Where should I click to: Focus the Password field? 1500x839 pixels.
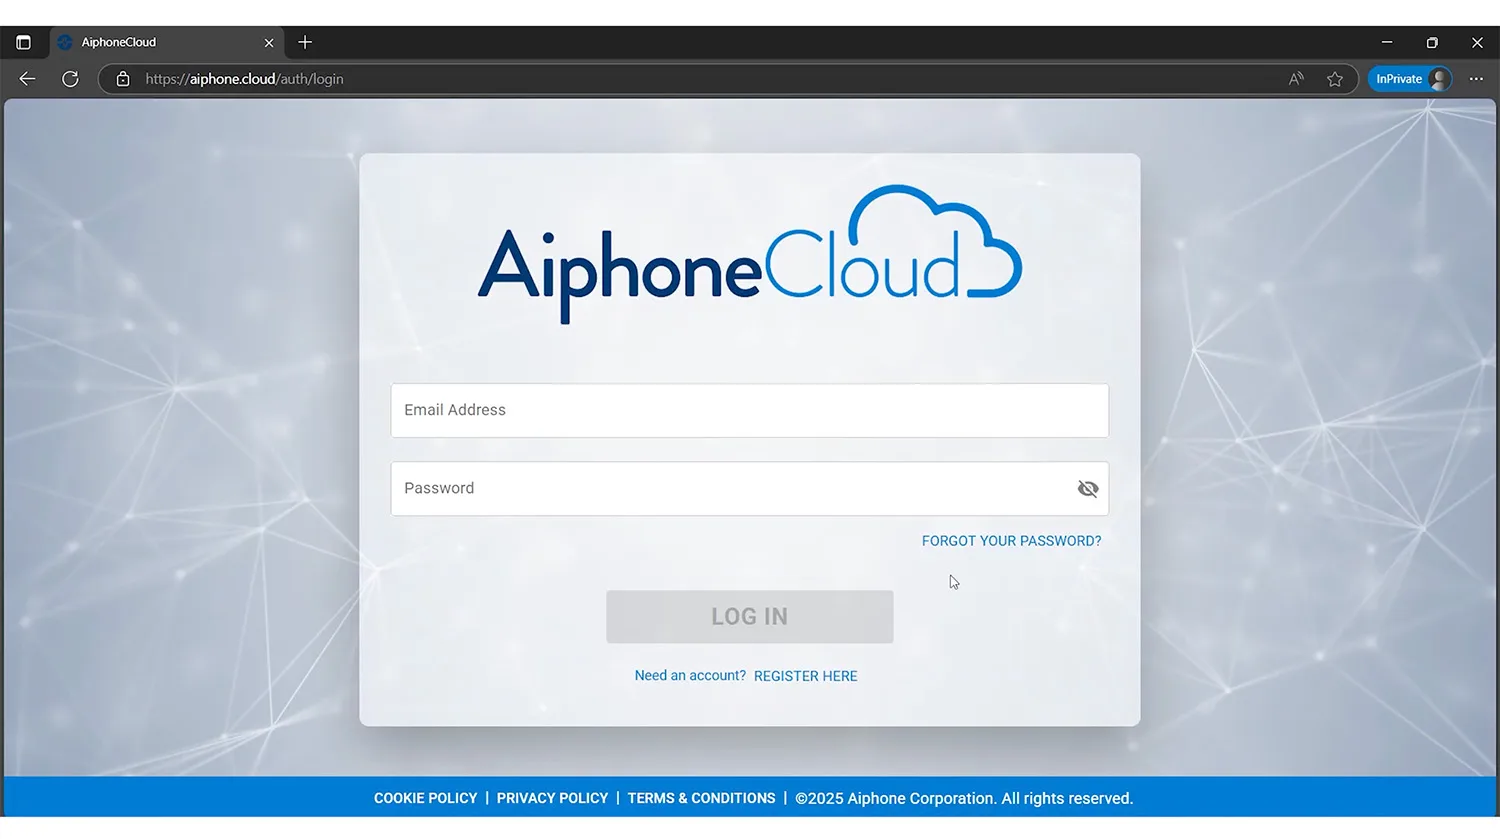(x=749, y=489)
